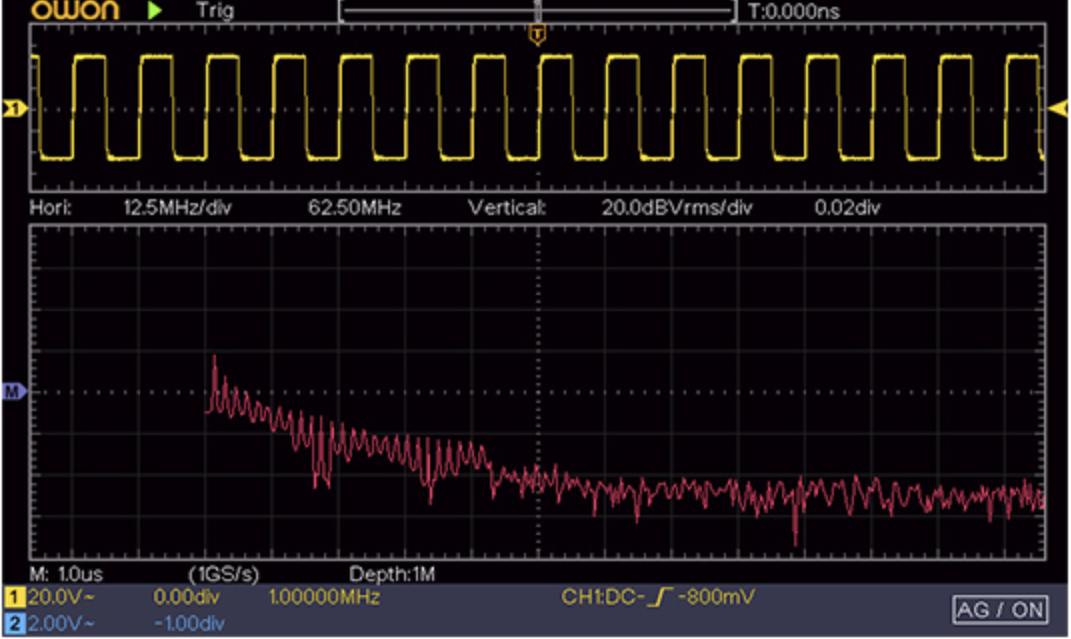Select the purple M math reference marker

click(x=14, y=392)
